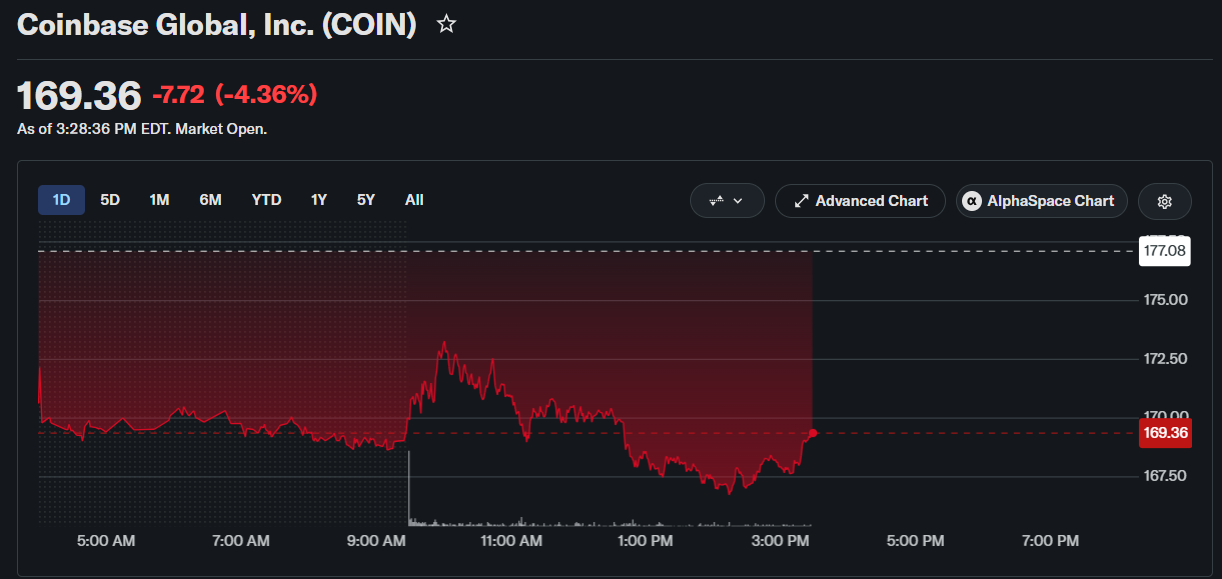Open the chart type dropdown
The image size is (1222, 579).
(727, 201)
